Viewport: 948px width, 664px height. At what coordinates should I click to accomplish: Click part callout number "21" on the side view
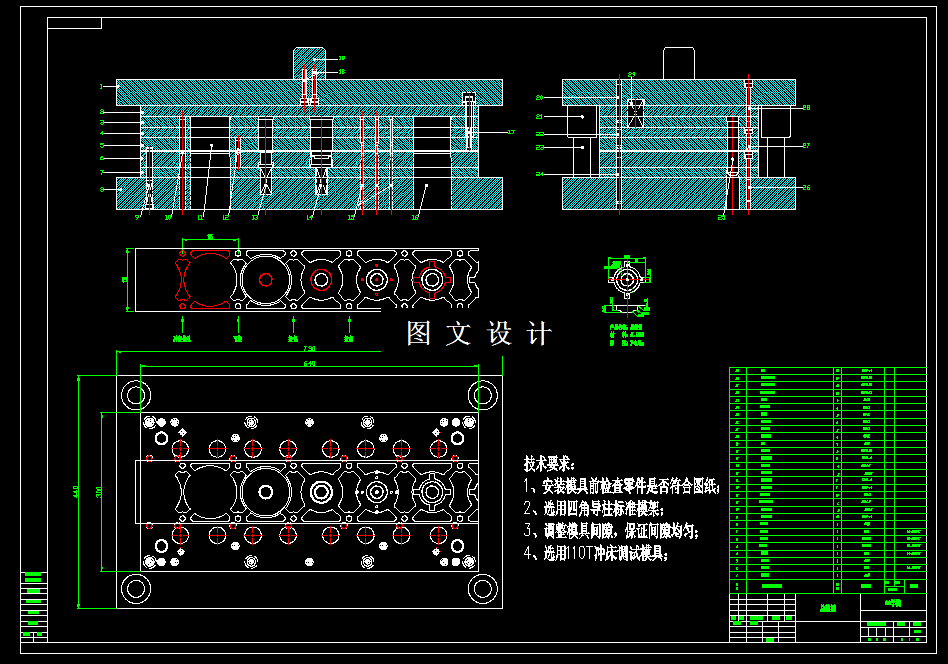coord(539,116)
